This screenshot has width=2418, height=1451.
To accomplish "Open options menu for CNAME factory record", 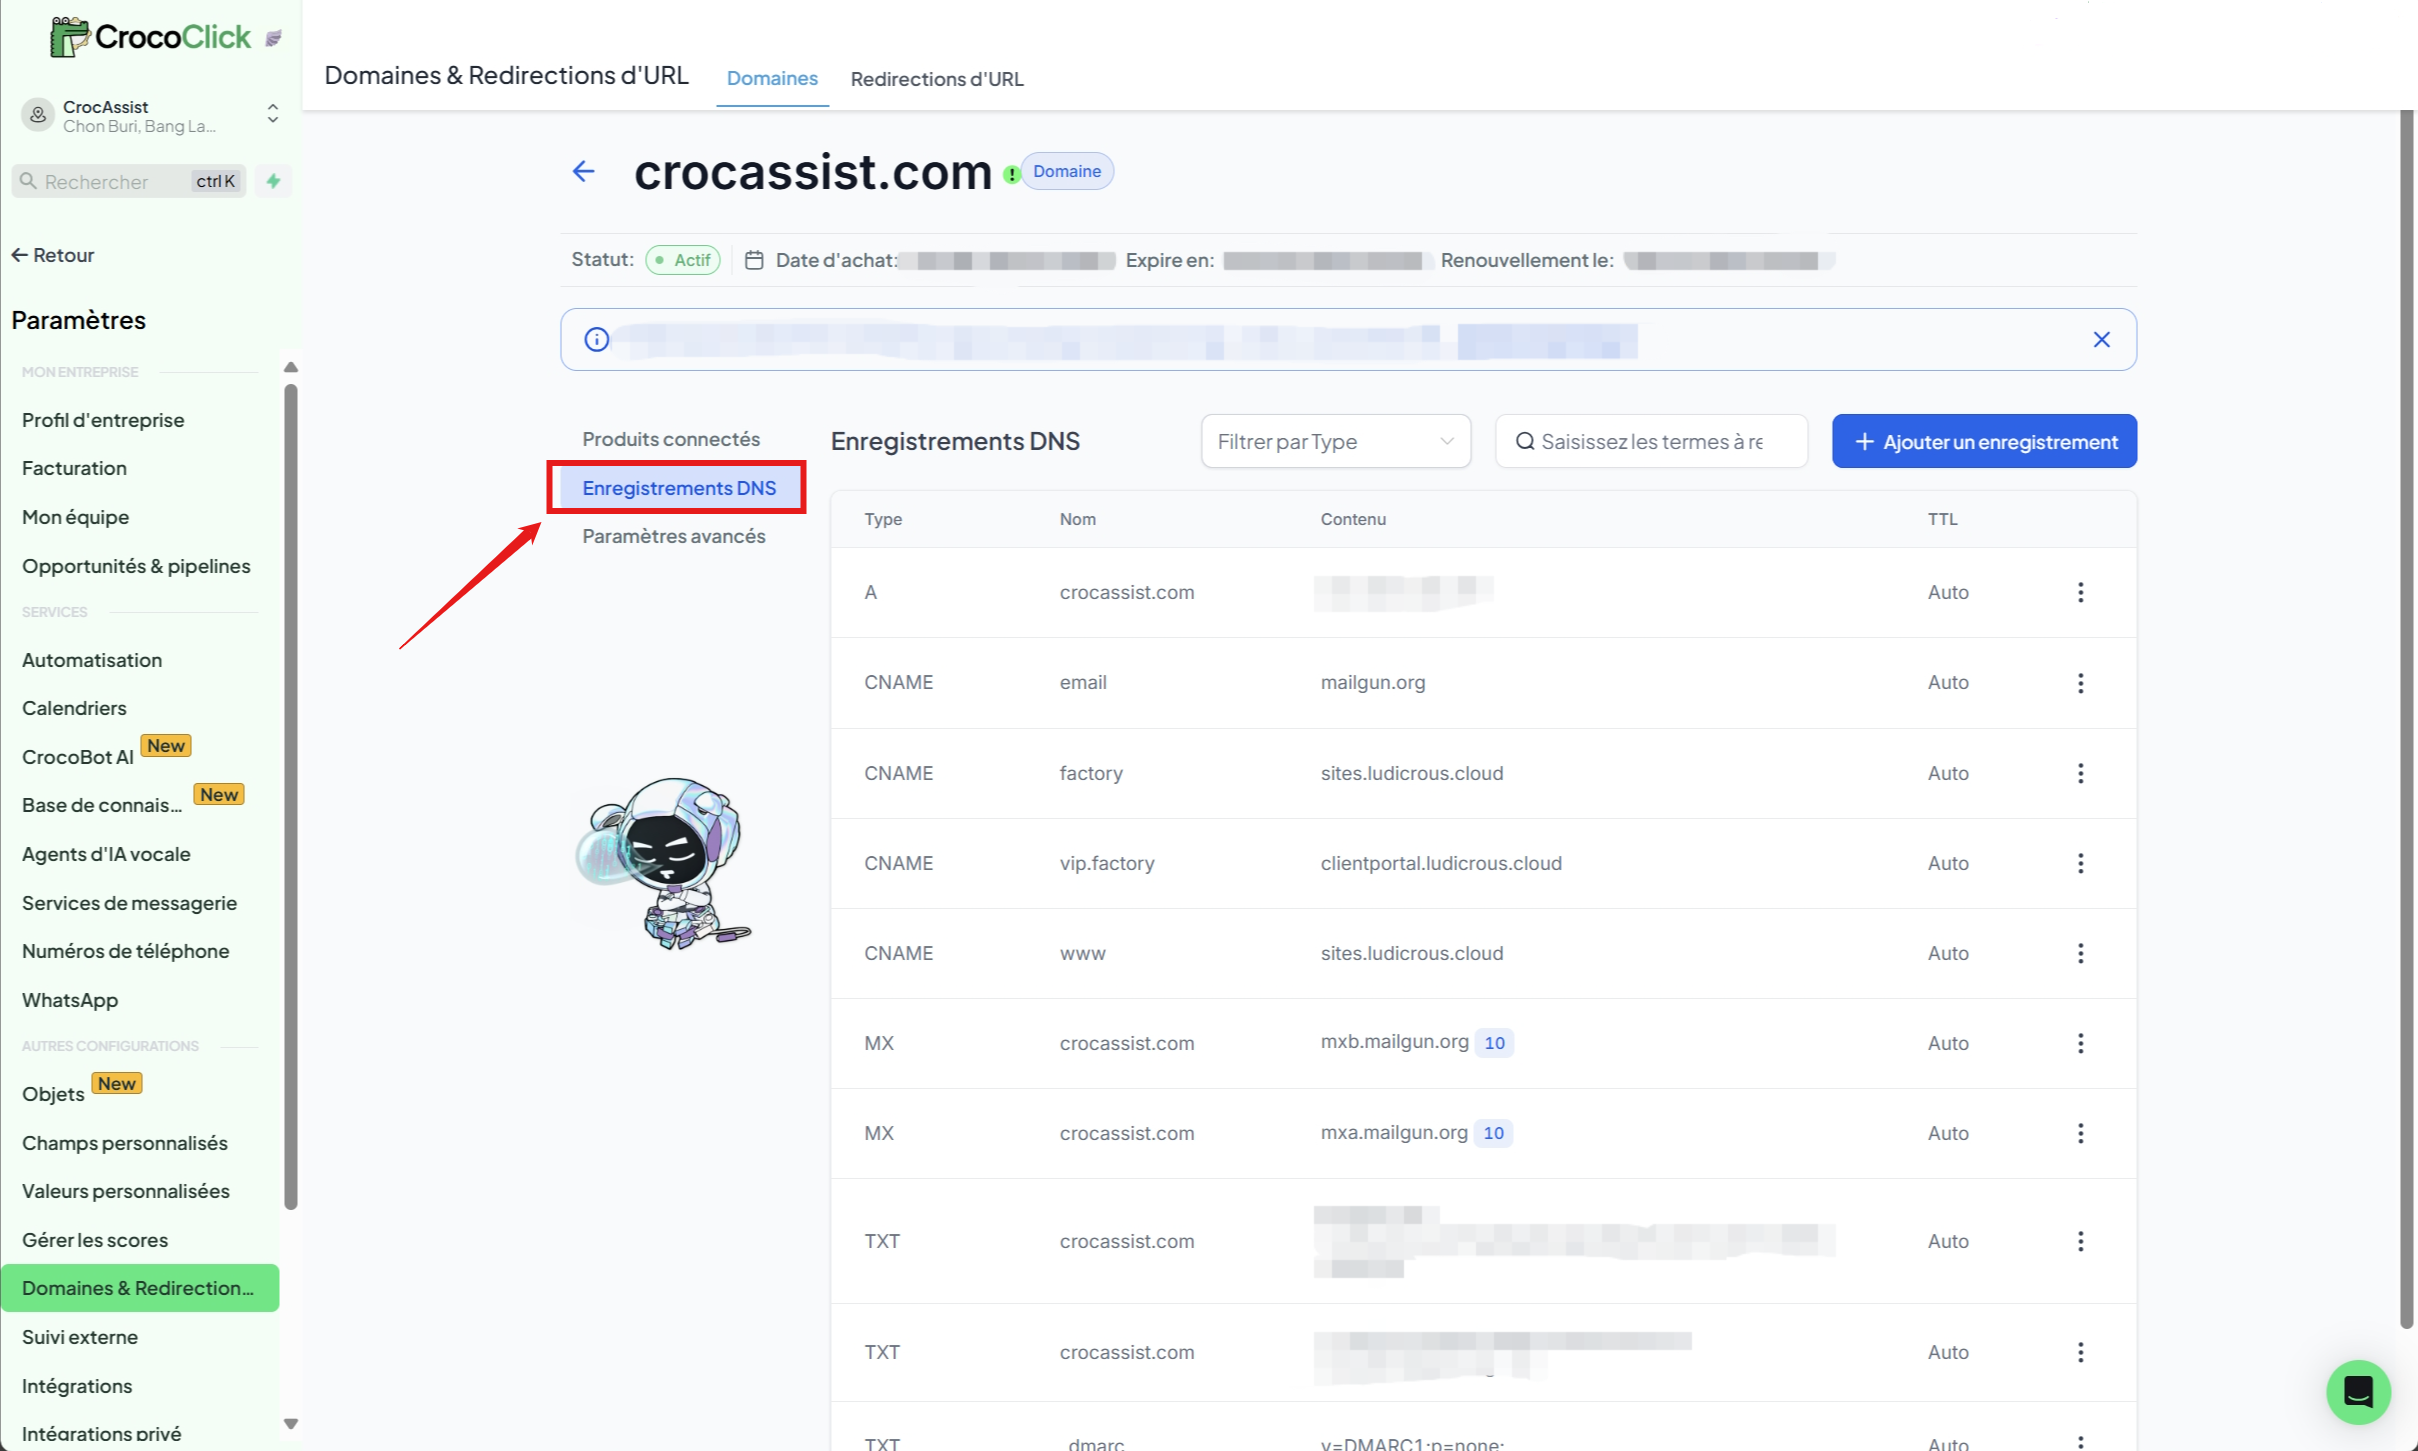I will point(2080,773).
